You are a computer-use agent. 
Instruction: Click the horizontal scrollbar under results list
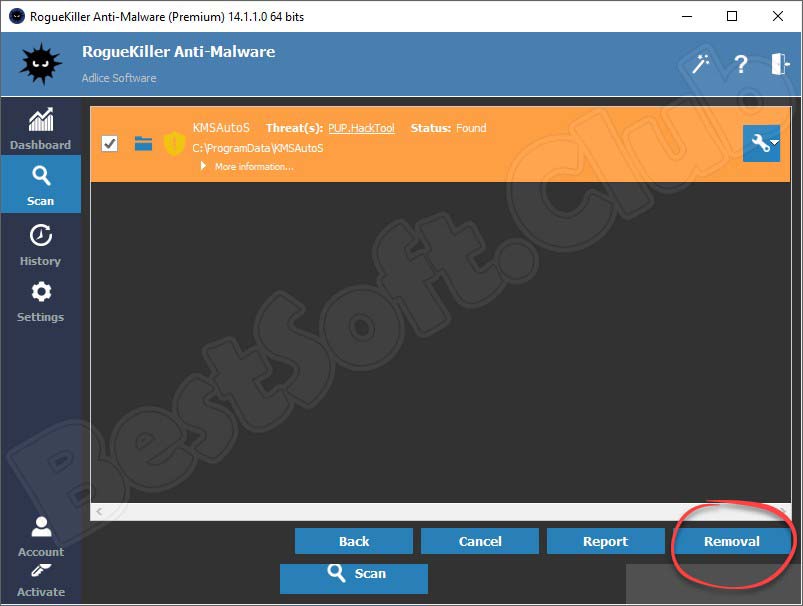(440, 511)
